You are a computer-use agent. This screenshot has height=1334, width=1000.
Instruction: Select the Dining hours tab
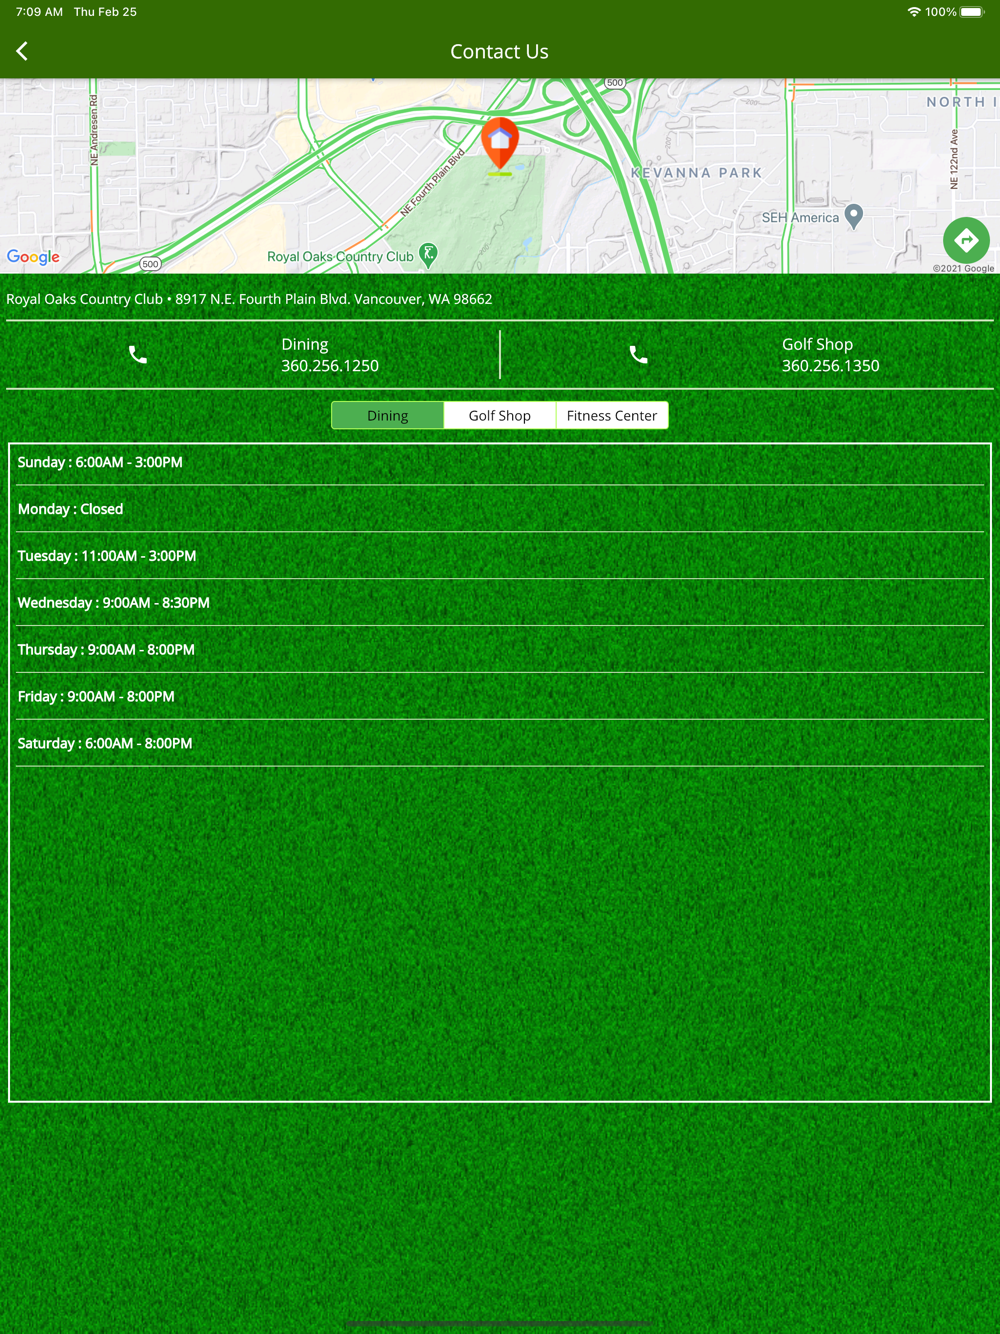coord(387,416)
